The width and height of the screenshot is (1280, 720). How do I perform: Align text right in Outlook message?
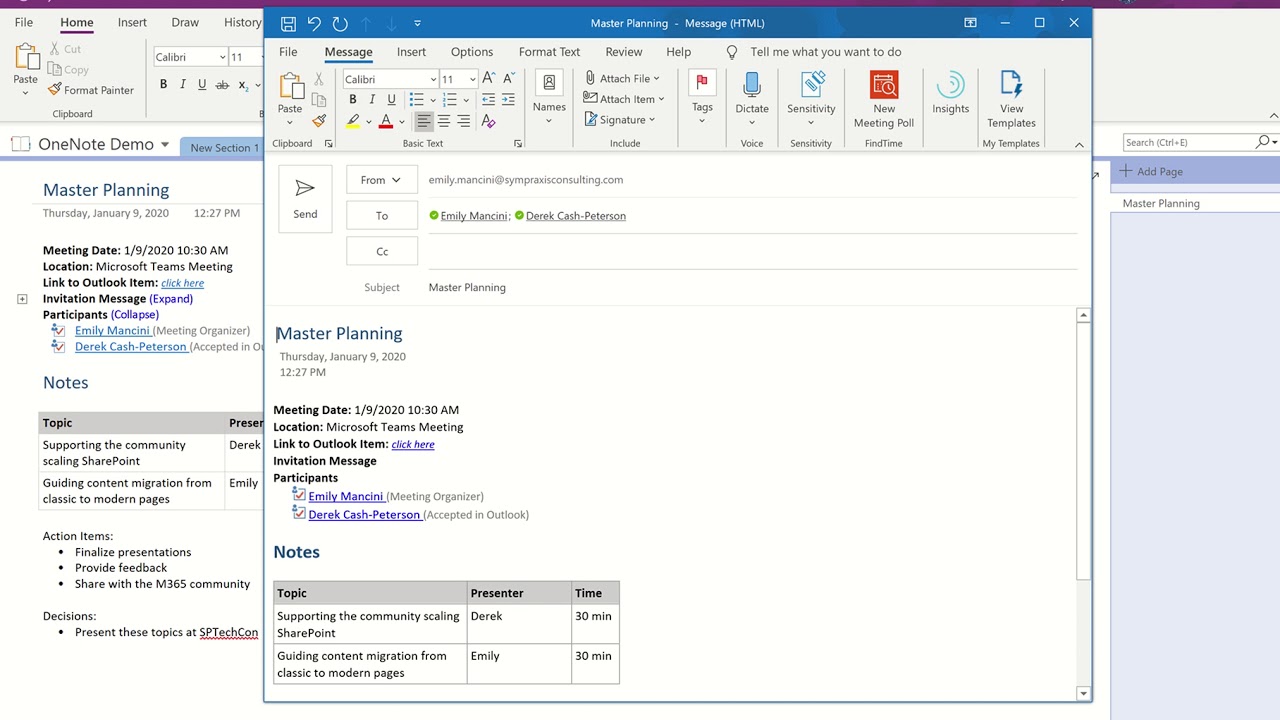463,121
